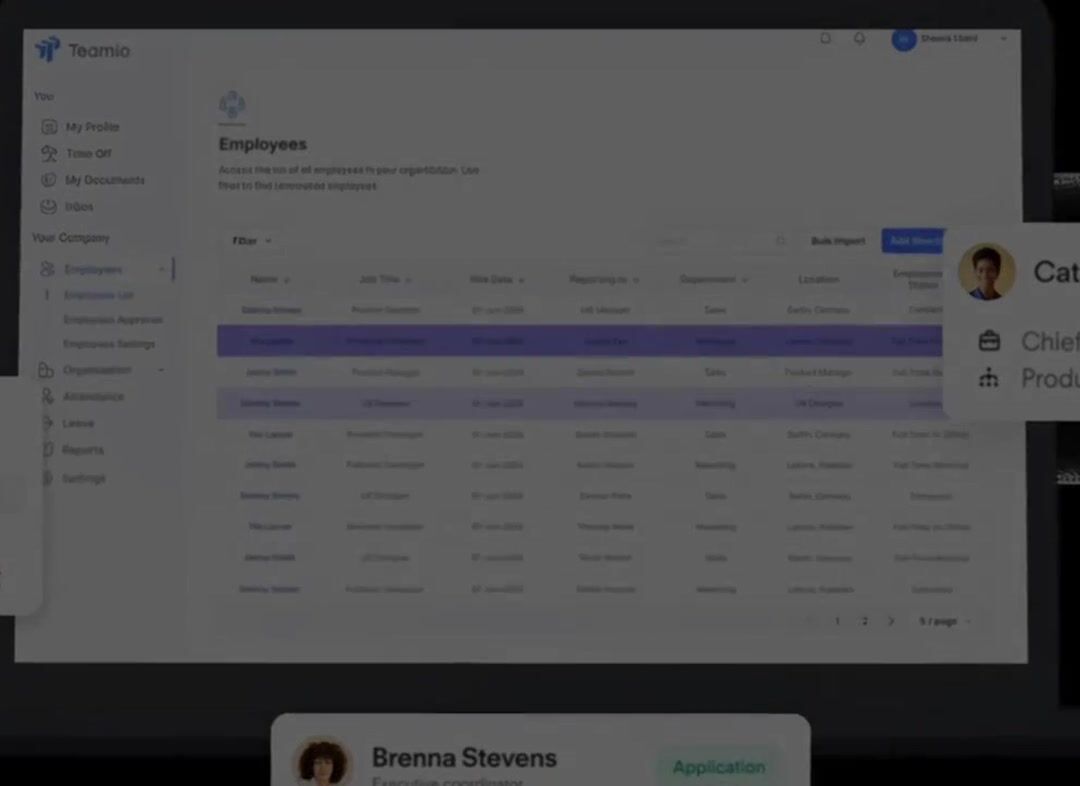The width and height of the screenshot is (1080, 786).
Task: Click the Settings gear icon in sidebar
Action: click(x=48, y=478)
